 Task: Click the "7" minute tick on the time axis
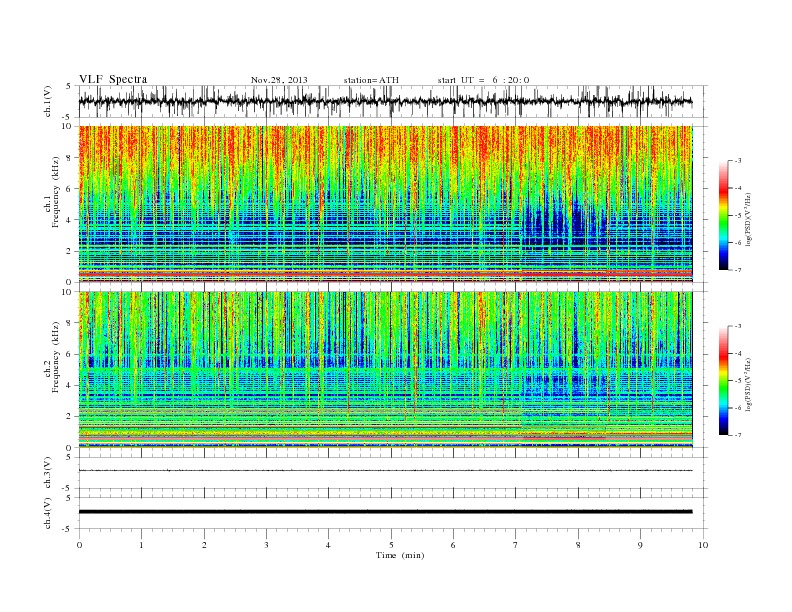click(516, 545)
